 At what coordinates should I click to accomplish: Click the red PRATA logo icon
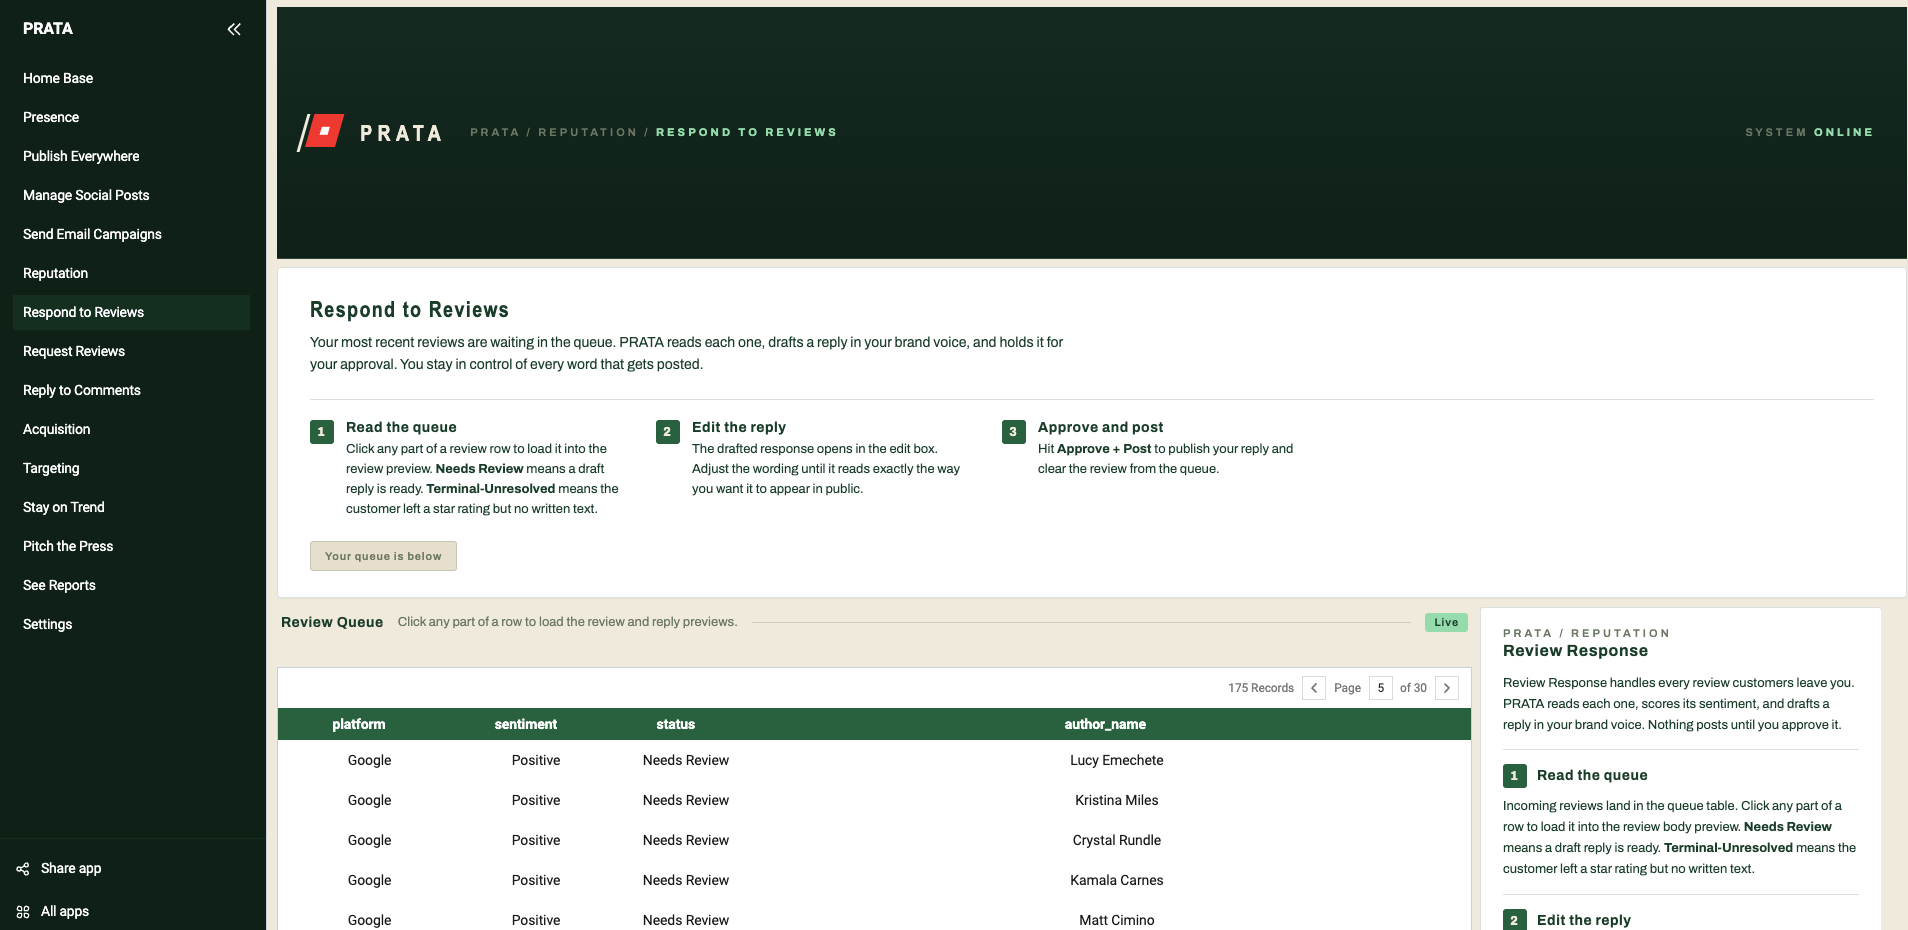[x=322, y=132]
